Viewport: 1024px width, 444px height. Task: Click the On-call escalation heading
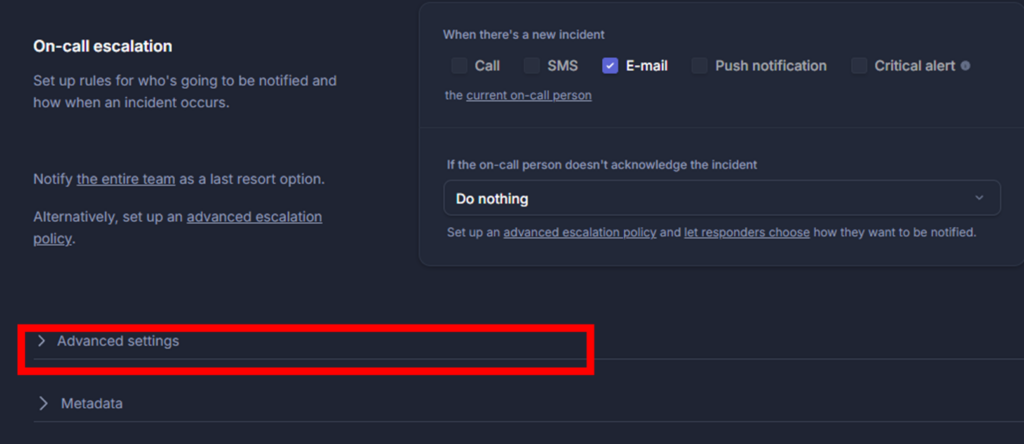pyautogui.click(x=103, y=46)
